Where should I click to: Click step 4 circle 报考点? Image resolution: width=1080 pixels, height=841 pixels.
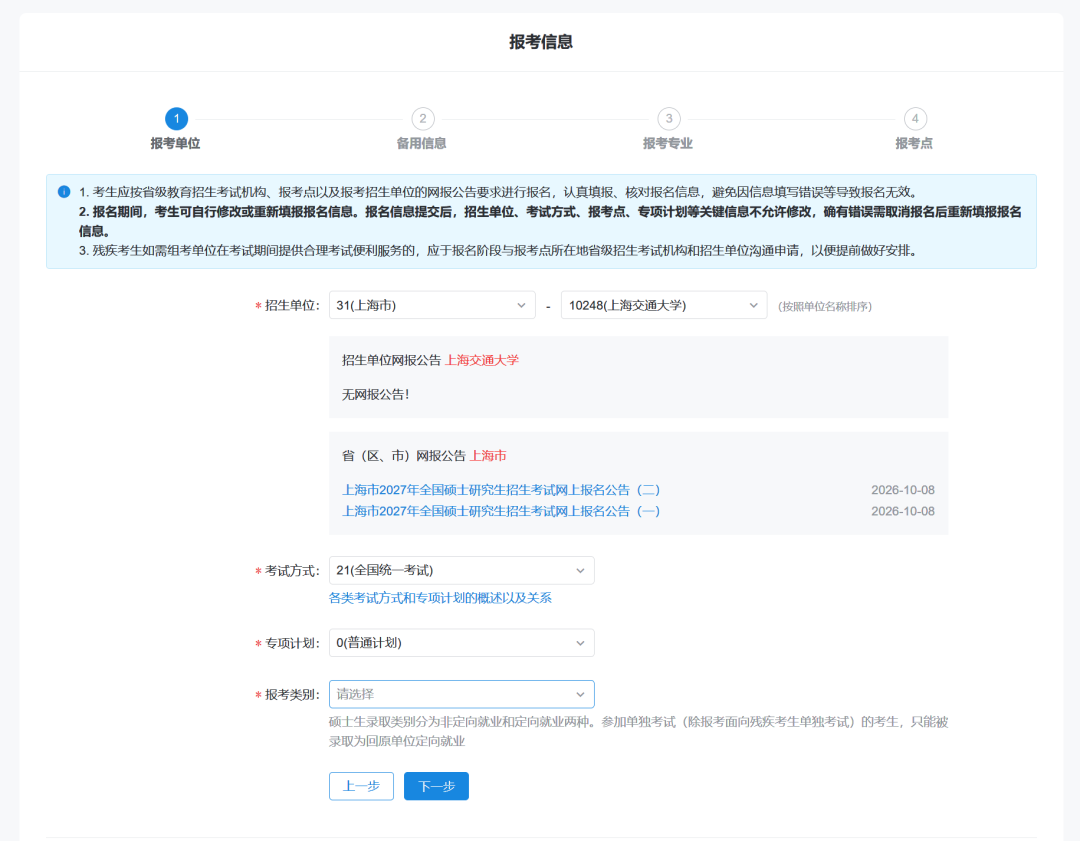(x=915, y=118)
